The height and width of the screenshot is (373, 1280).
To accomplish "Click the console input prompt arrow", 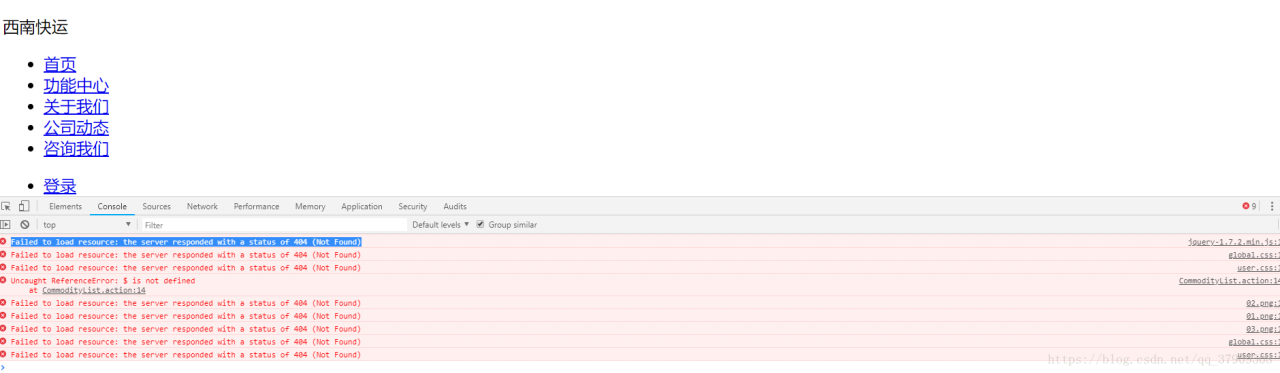I will click(3, 367).
